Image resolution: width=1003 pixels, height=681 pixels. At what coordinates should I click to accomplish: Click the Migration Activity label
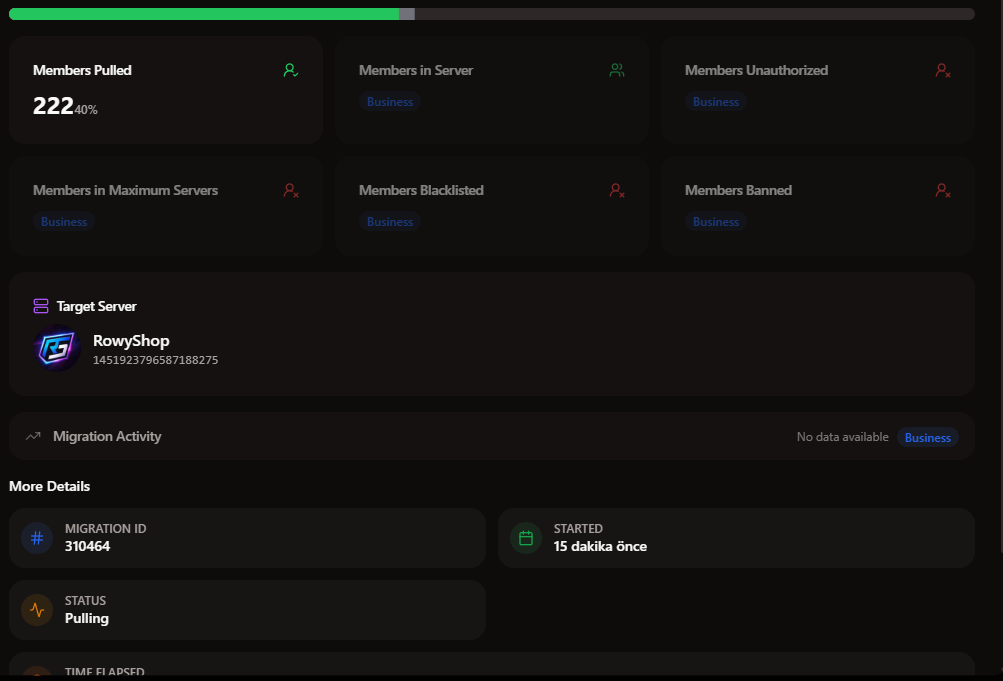[x=107, y=436]
